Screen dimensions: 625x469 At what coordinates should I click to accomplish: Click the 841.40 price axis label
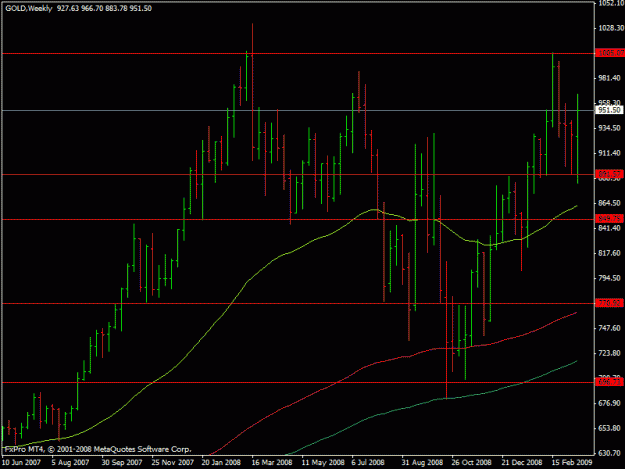pyautogui.click(x=609, y=228)
